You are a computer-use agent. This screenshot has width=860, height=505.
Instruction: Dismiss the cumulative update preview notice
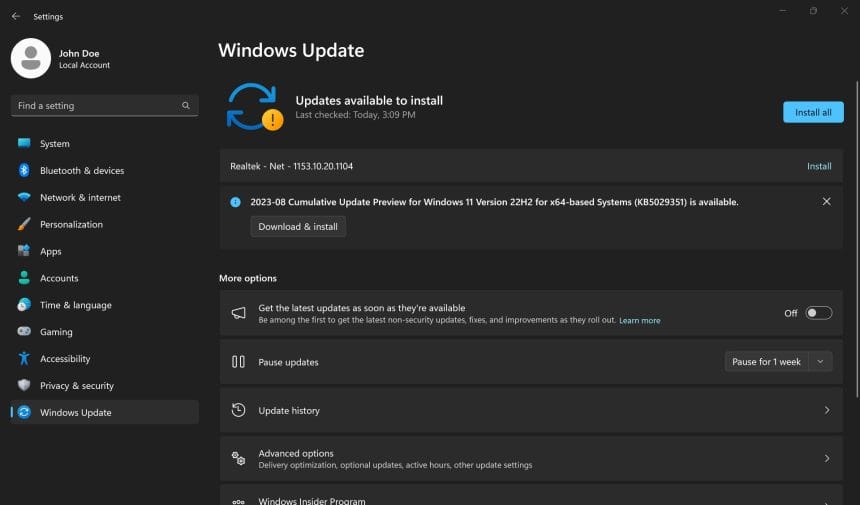coord(826,202)
